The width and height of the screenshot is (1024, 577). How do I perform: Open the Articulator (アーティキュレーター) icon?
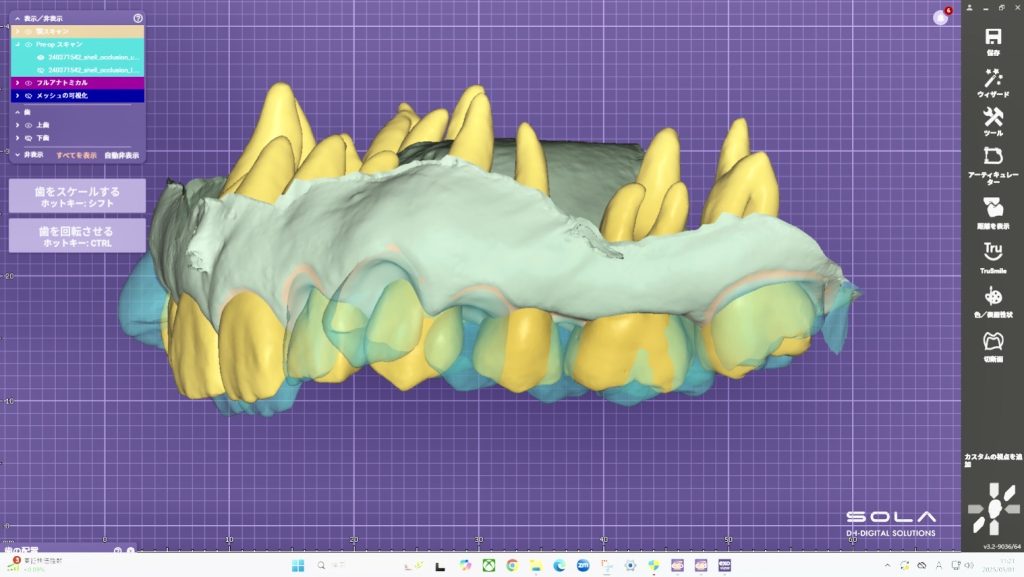(993, 159)
